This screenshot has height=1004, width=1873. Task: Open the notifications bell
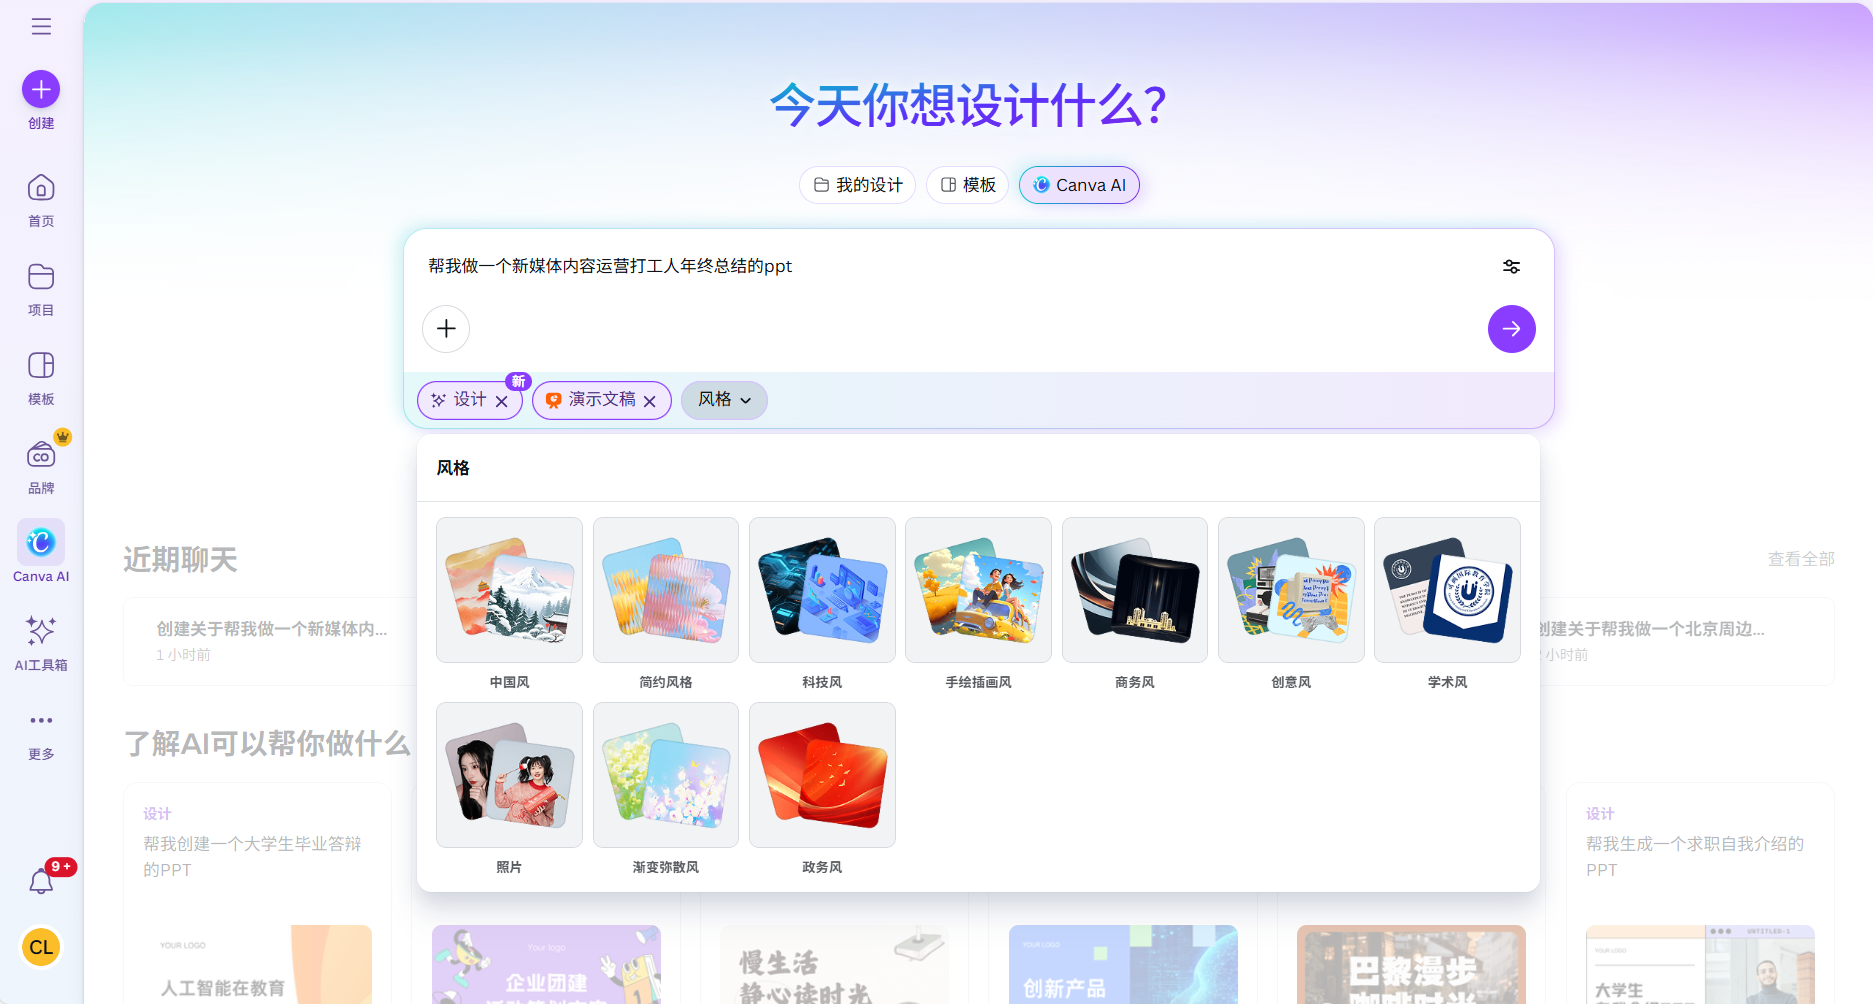click(40, 880)
